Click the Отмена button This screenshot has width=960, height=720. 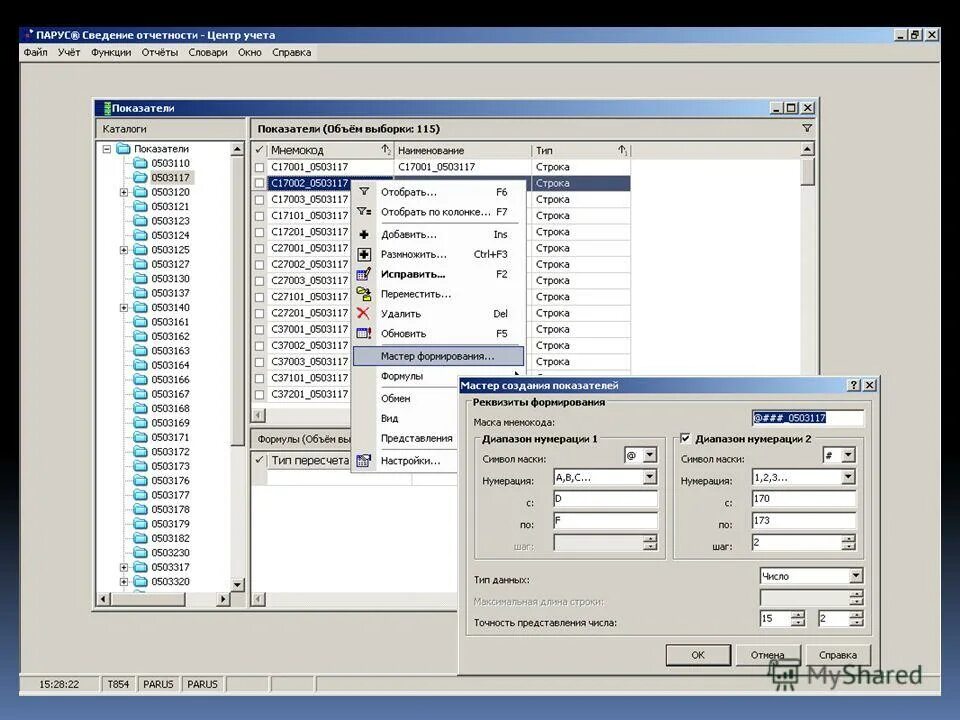click(768, 654)
